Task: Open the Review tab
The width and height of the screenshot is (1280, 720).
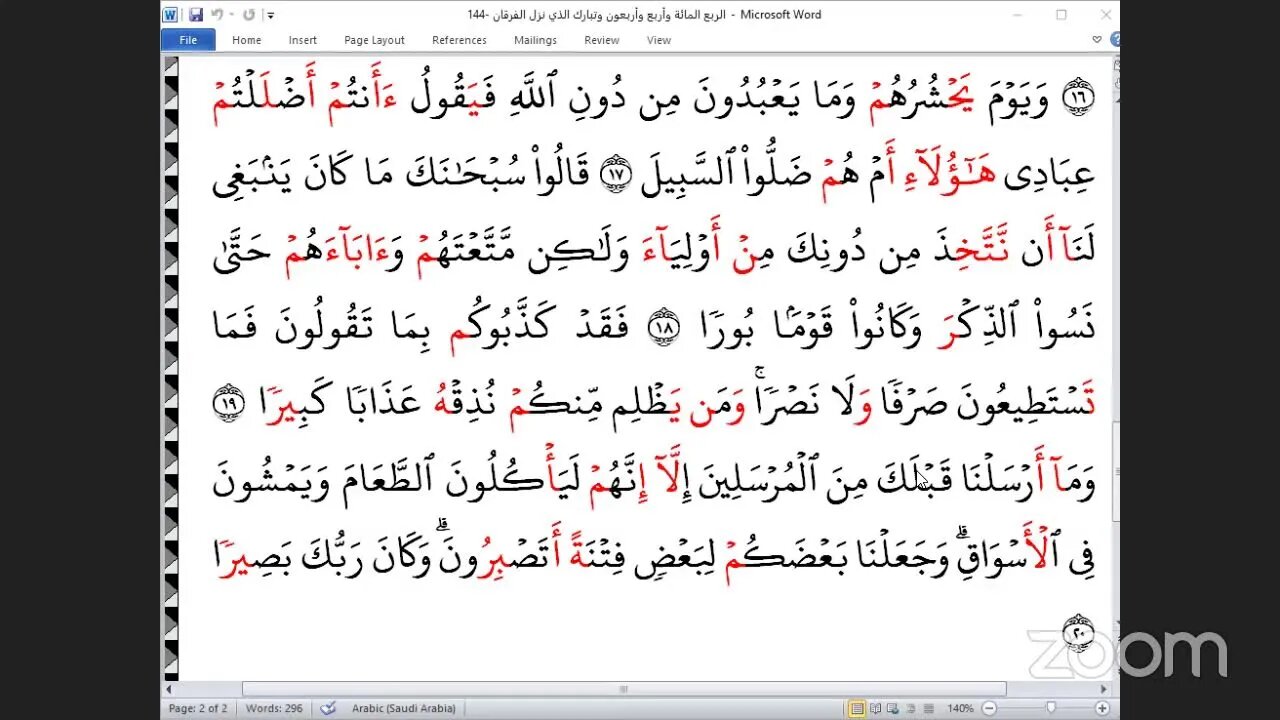Action: (602, 40)
